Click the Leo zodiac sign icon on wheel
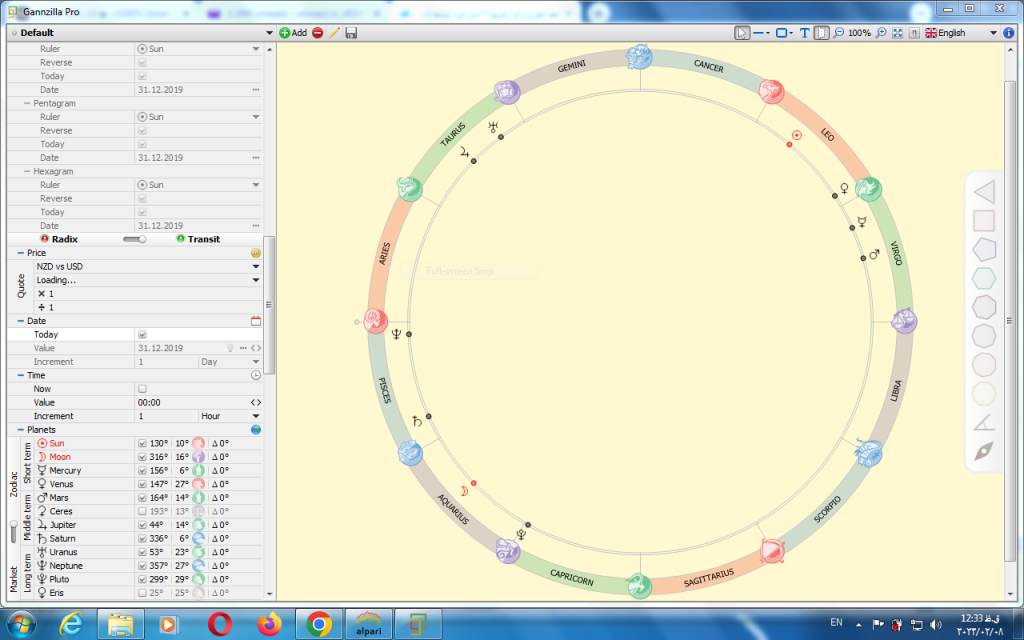Screen dimensions: 1024x640 [771, 91]
